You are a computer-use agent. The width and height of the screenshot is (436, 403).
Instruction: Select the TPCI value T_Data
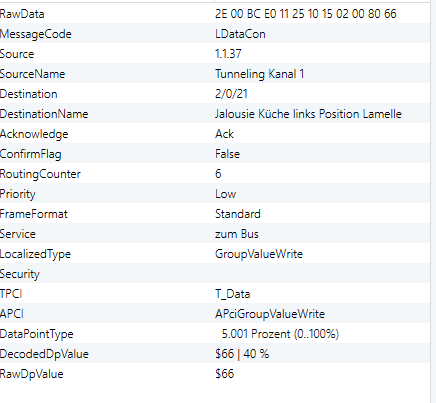pyautogui.click(x=233, y=294)
